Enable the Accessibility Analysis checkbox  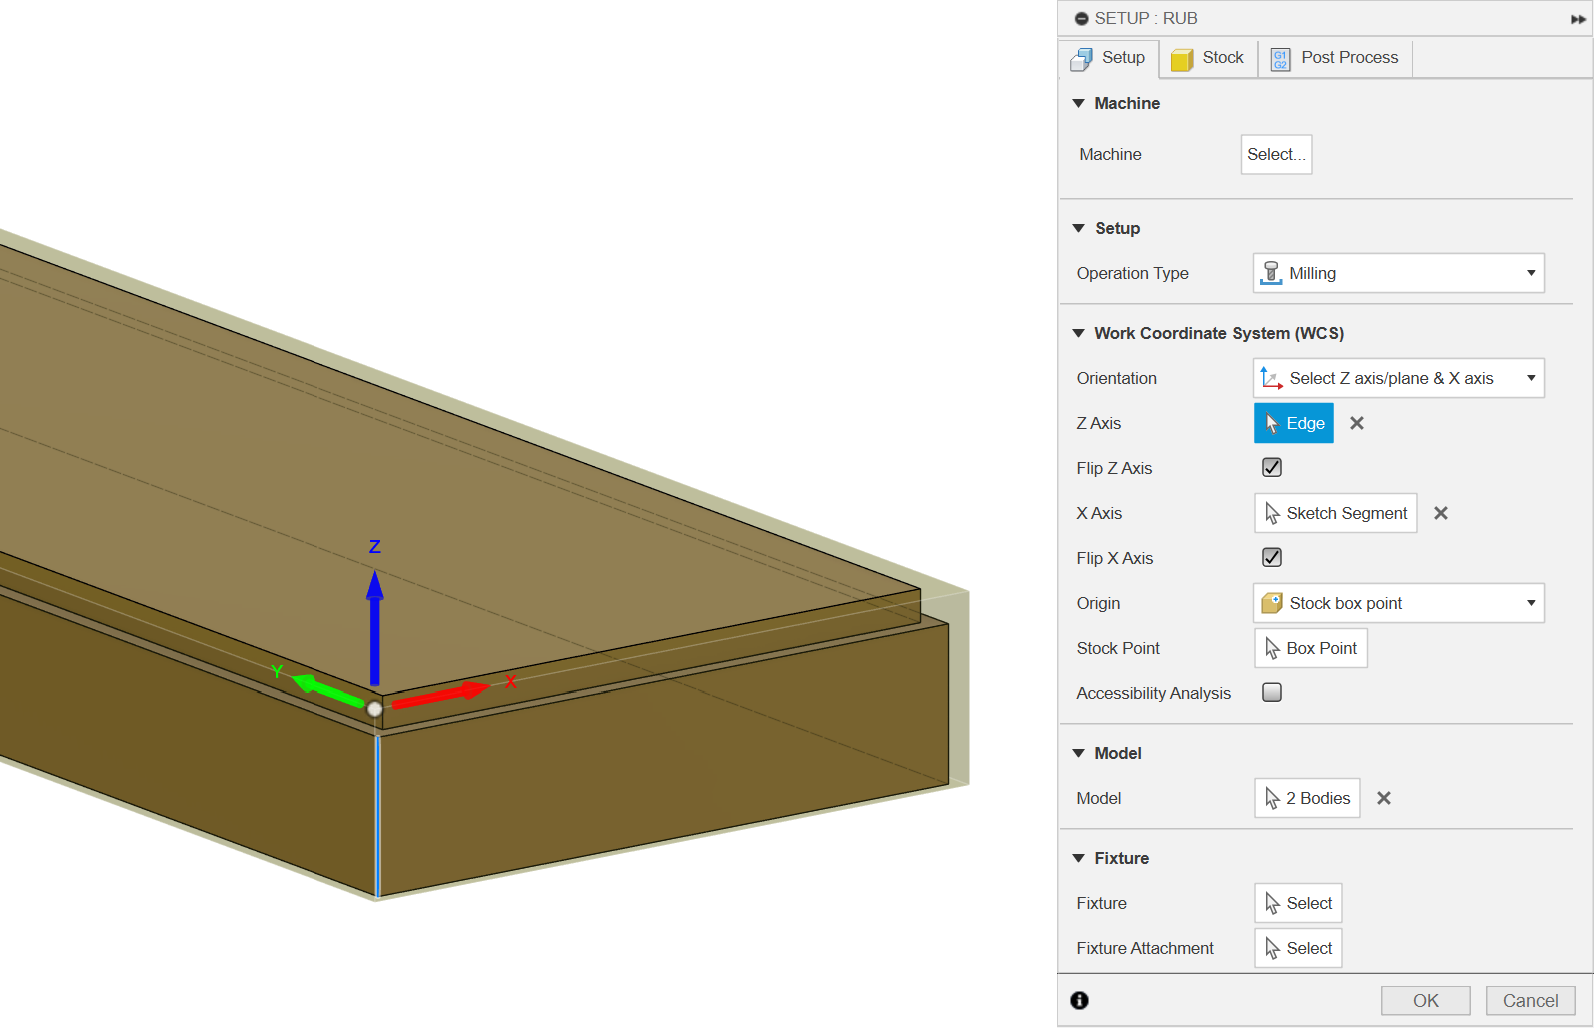[1271, 693]
